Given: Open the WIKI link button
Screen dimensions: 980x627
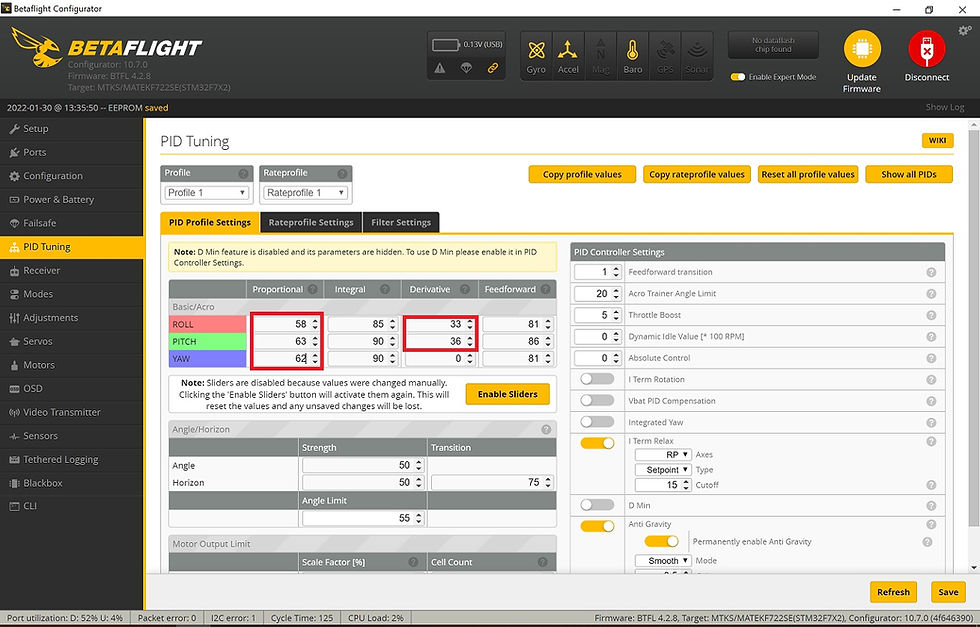Looking at the screenshot, I should [x=937, y=141].
